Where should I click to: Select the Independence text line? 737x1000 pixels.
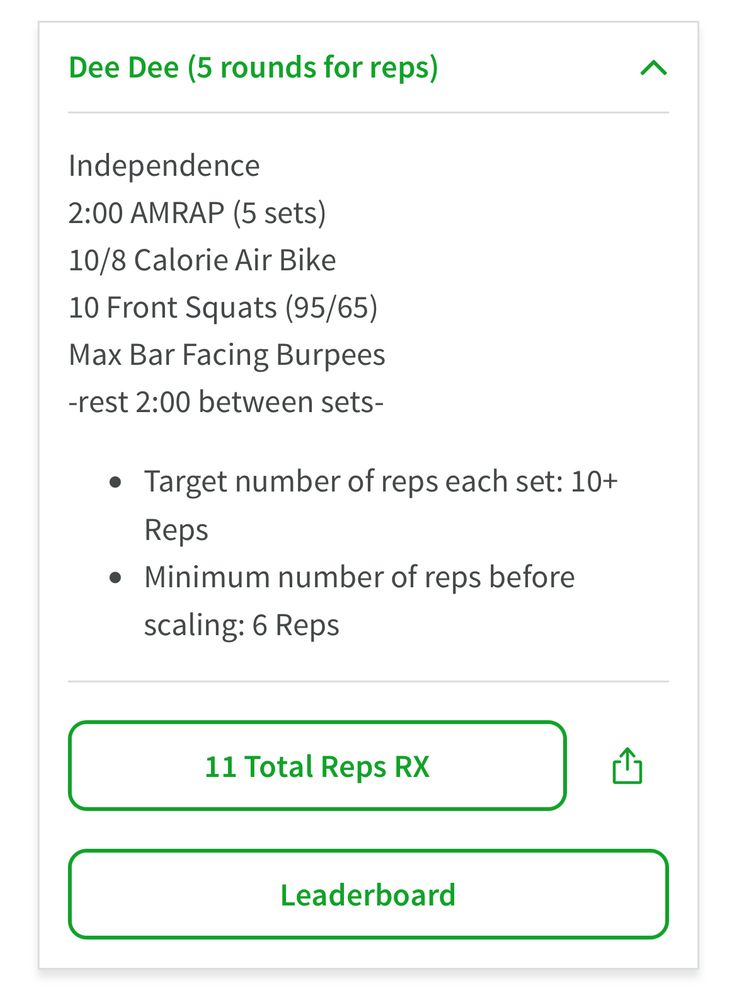pos(164,165)
